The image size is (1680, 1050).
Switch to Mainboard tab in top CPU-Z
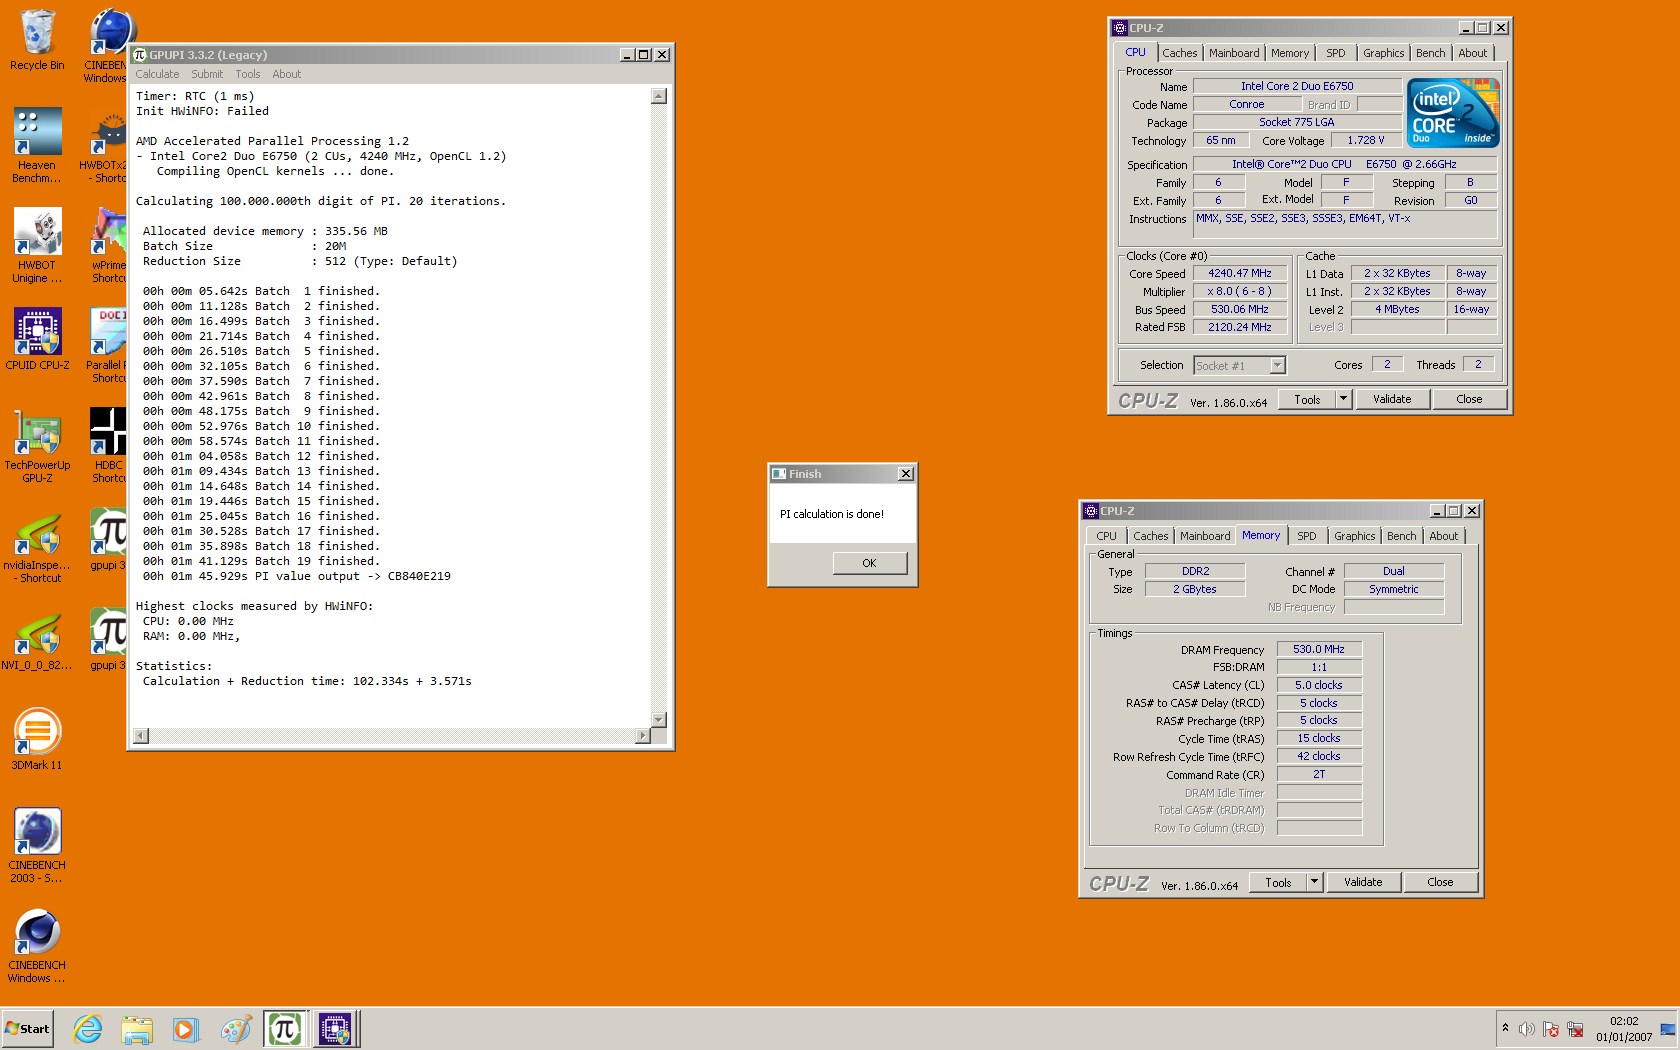[1234, 53]
